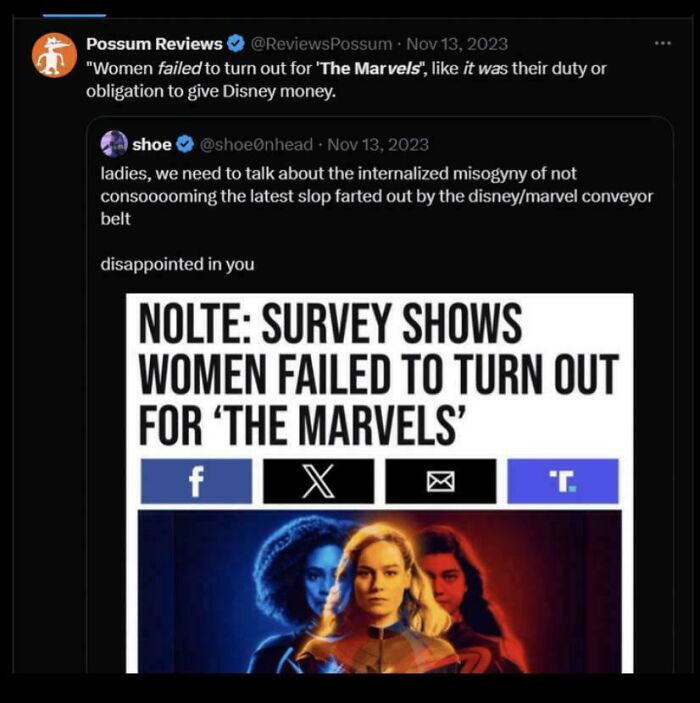
Task: Click the blue tab indicator at top
Action: [74, 14]
